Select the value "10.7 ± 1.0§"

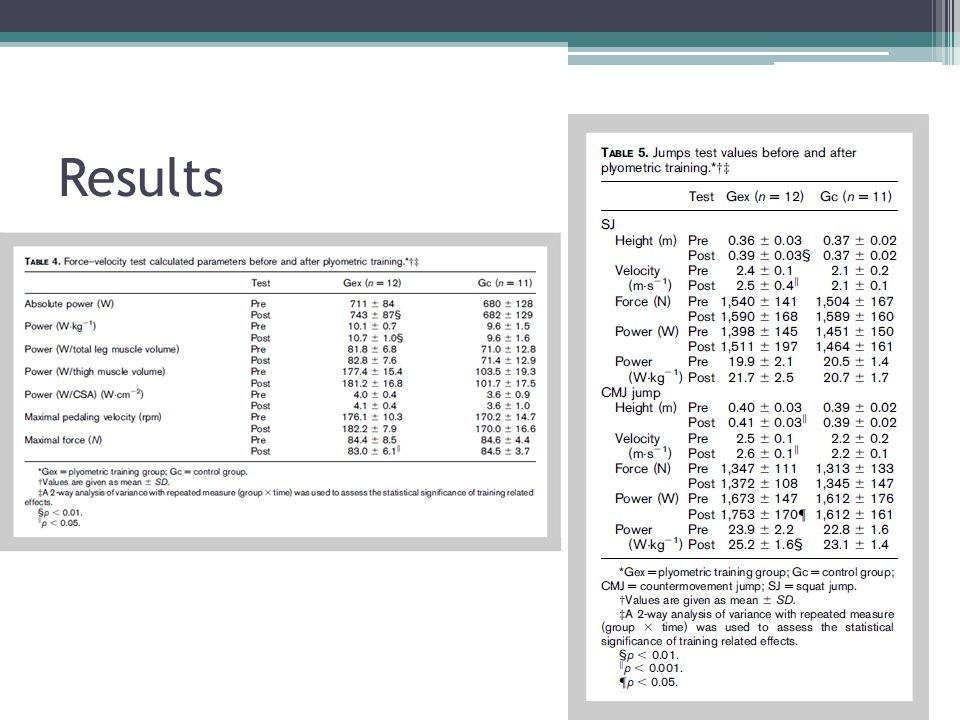pos(375,338)
